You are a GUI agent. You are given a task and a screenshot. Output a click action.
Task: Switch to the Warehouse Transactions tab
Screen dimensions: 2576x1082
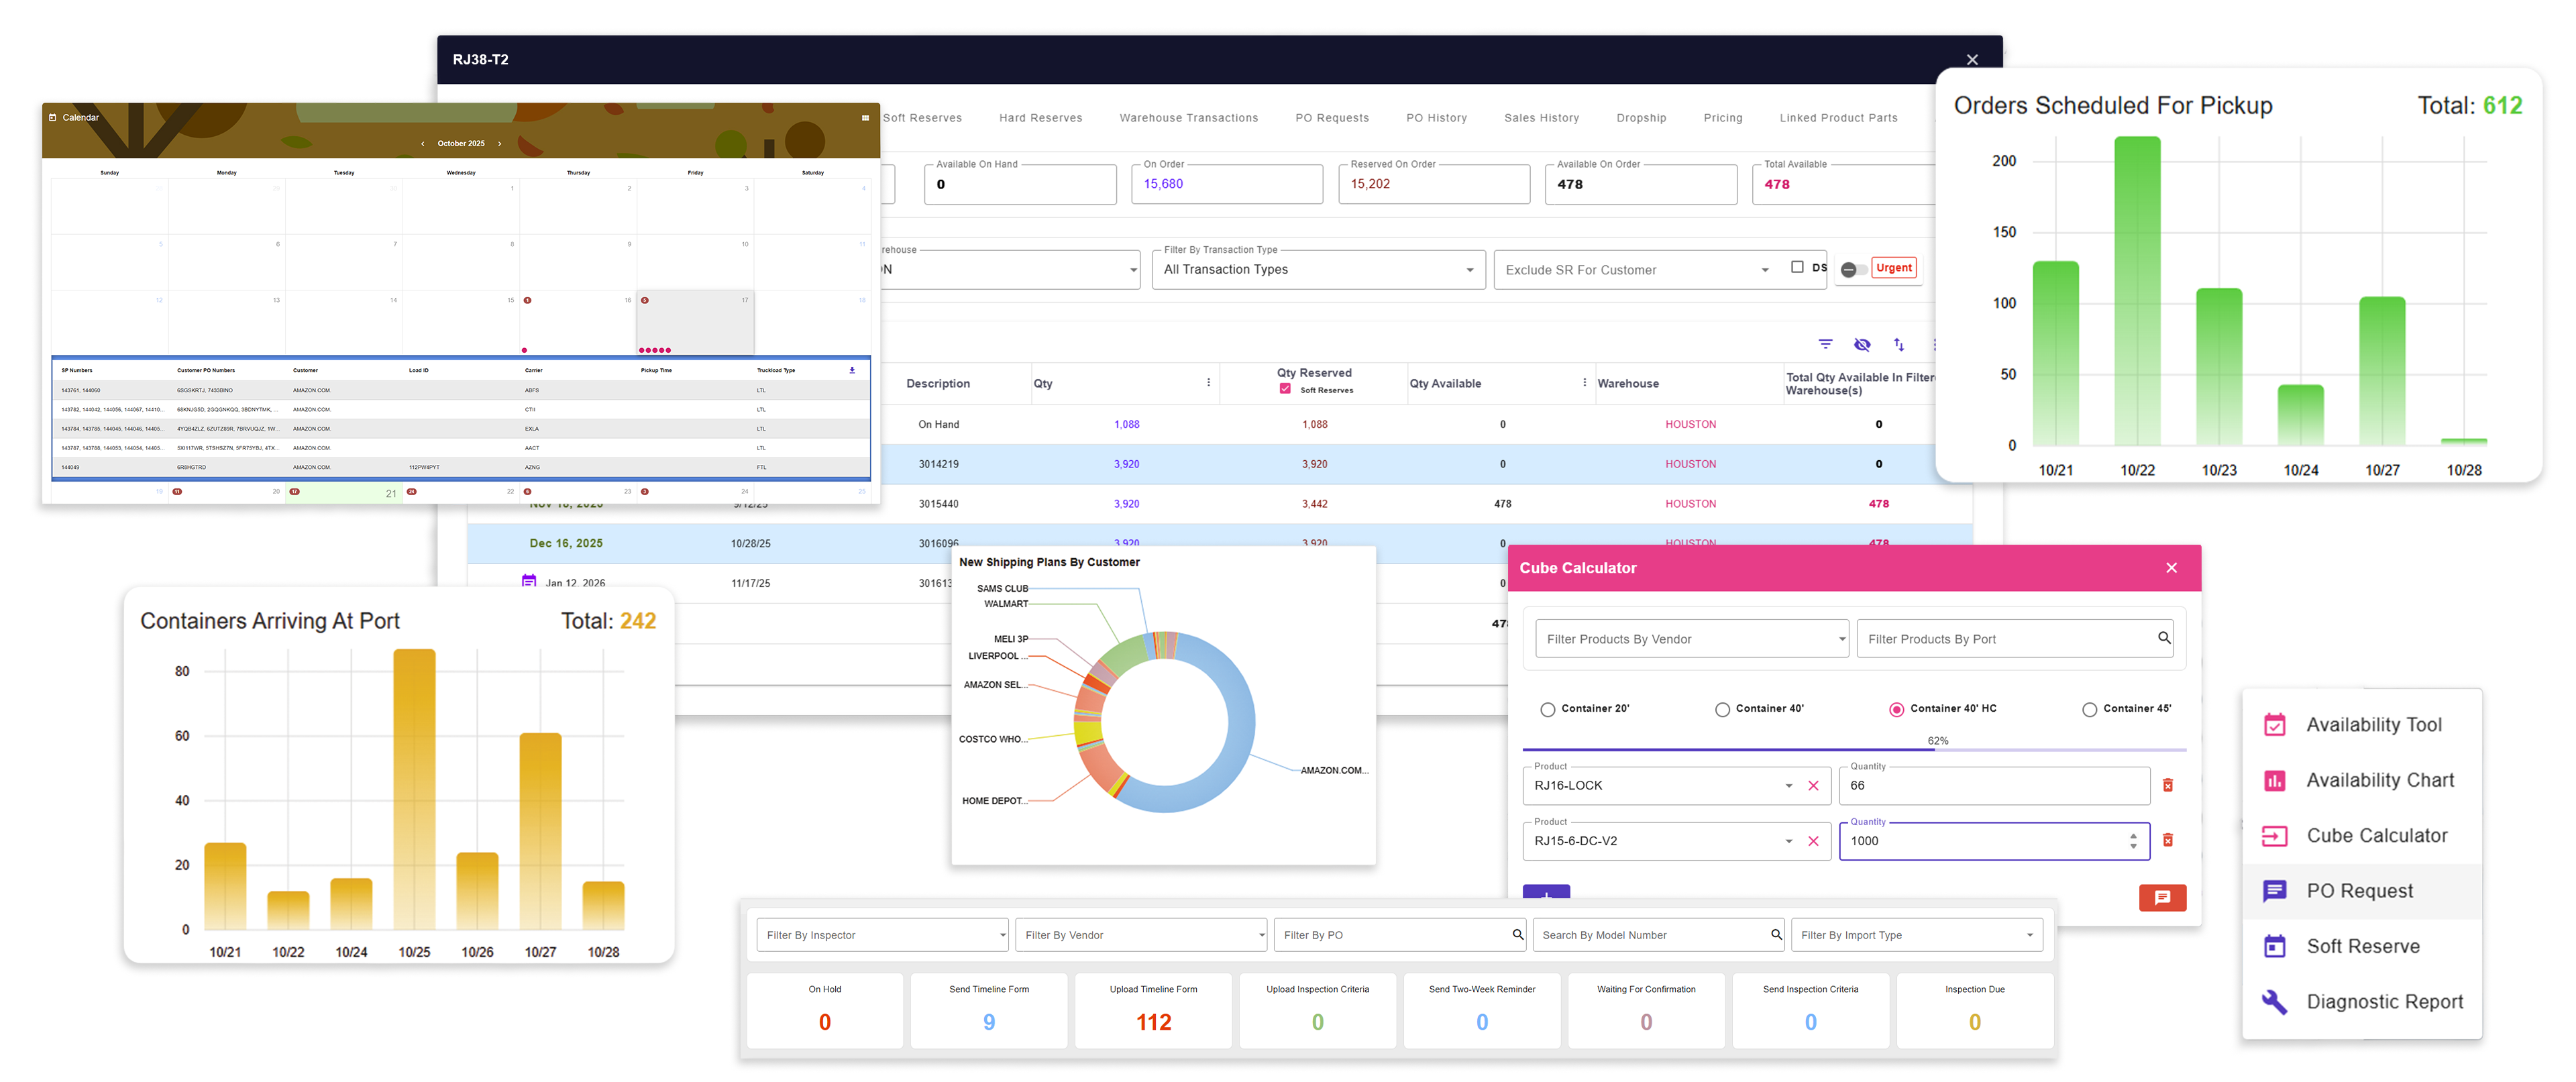pos(1188,118)
